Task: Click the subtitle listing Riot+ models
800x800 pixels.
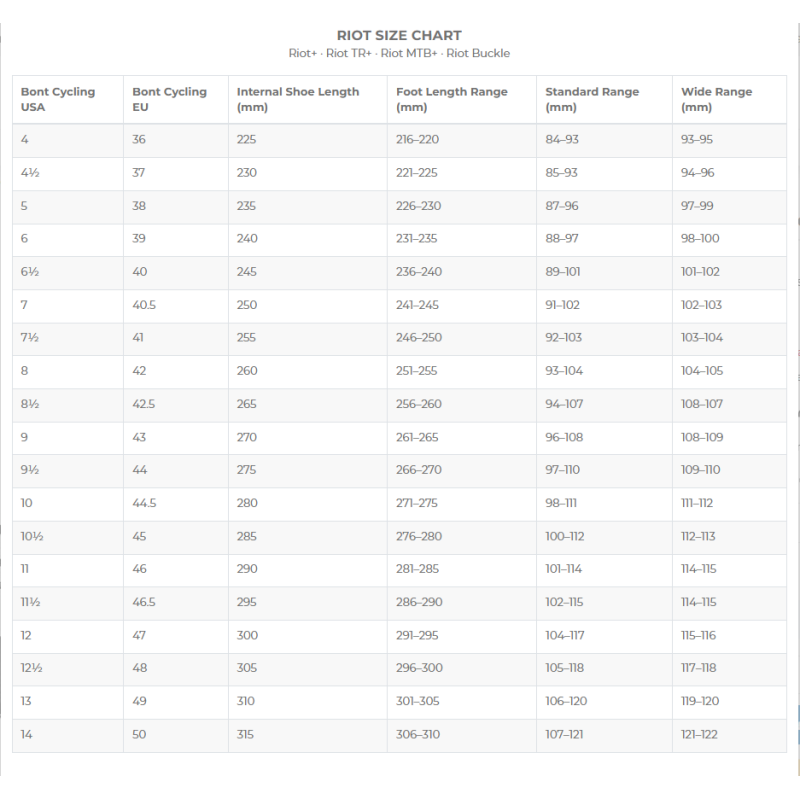Action: tap(399, 53)
